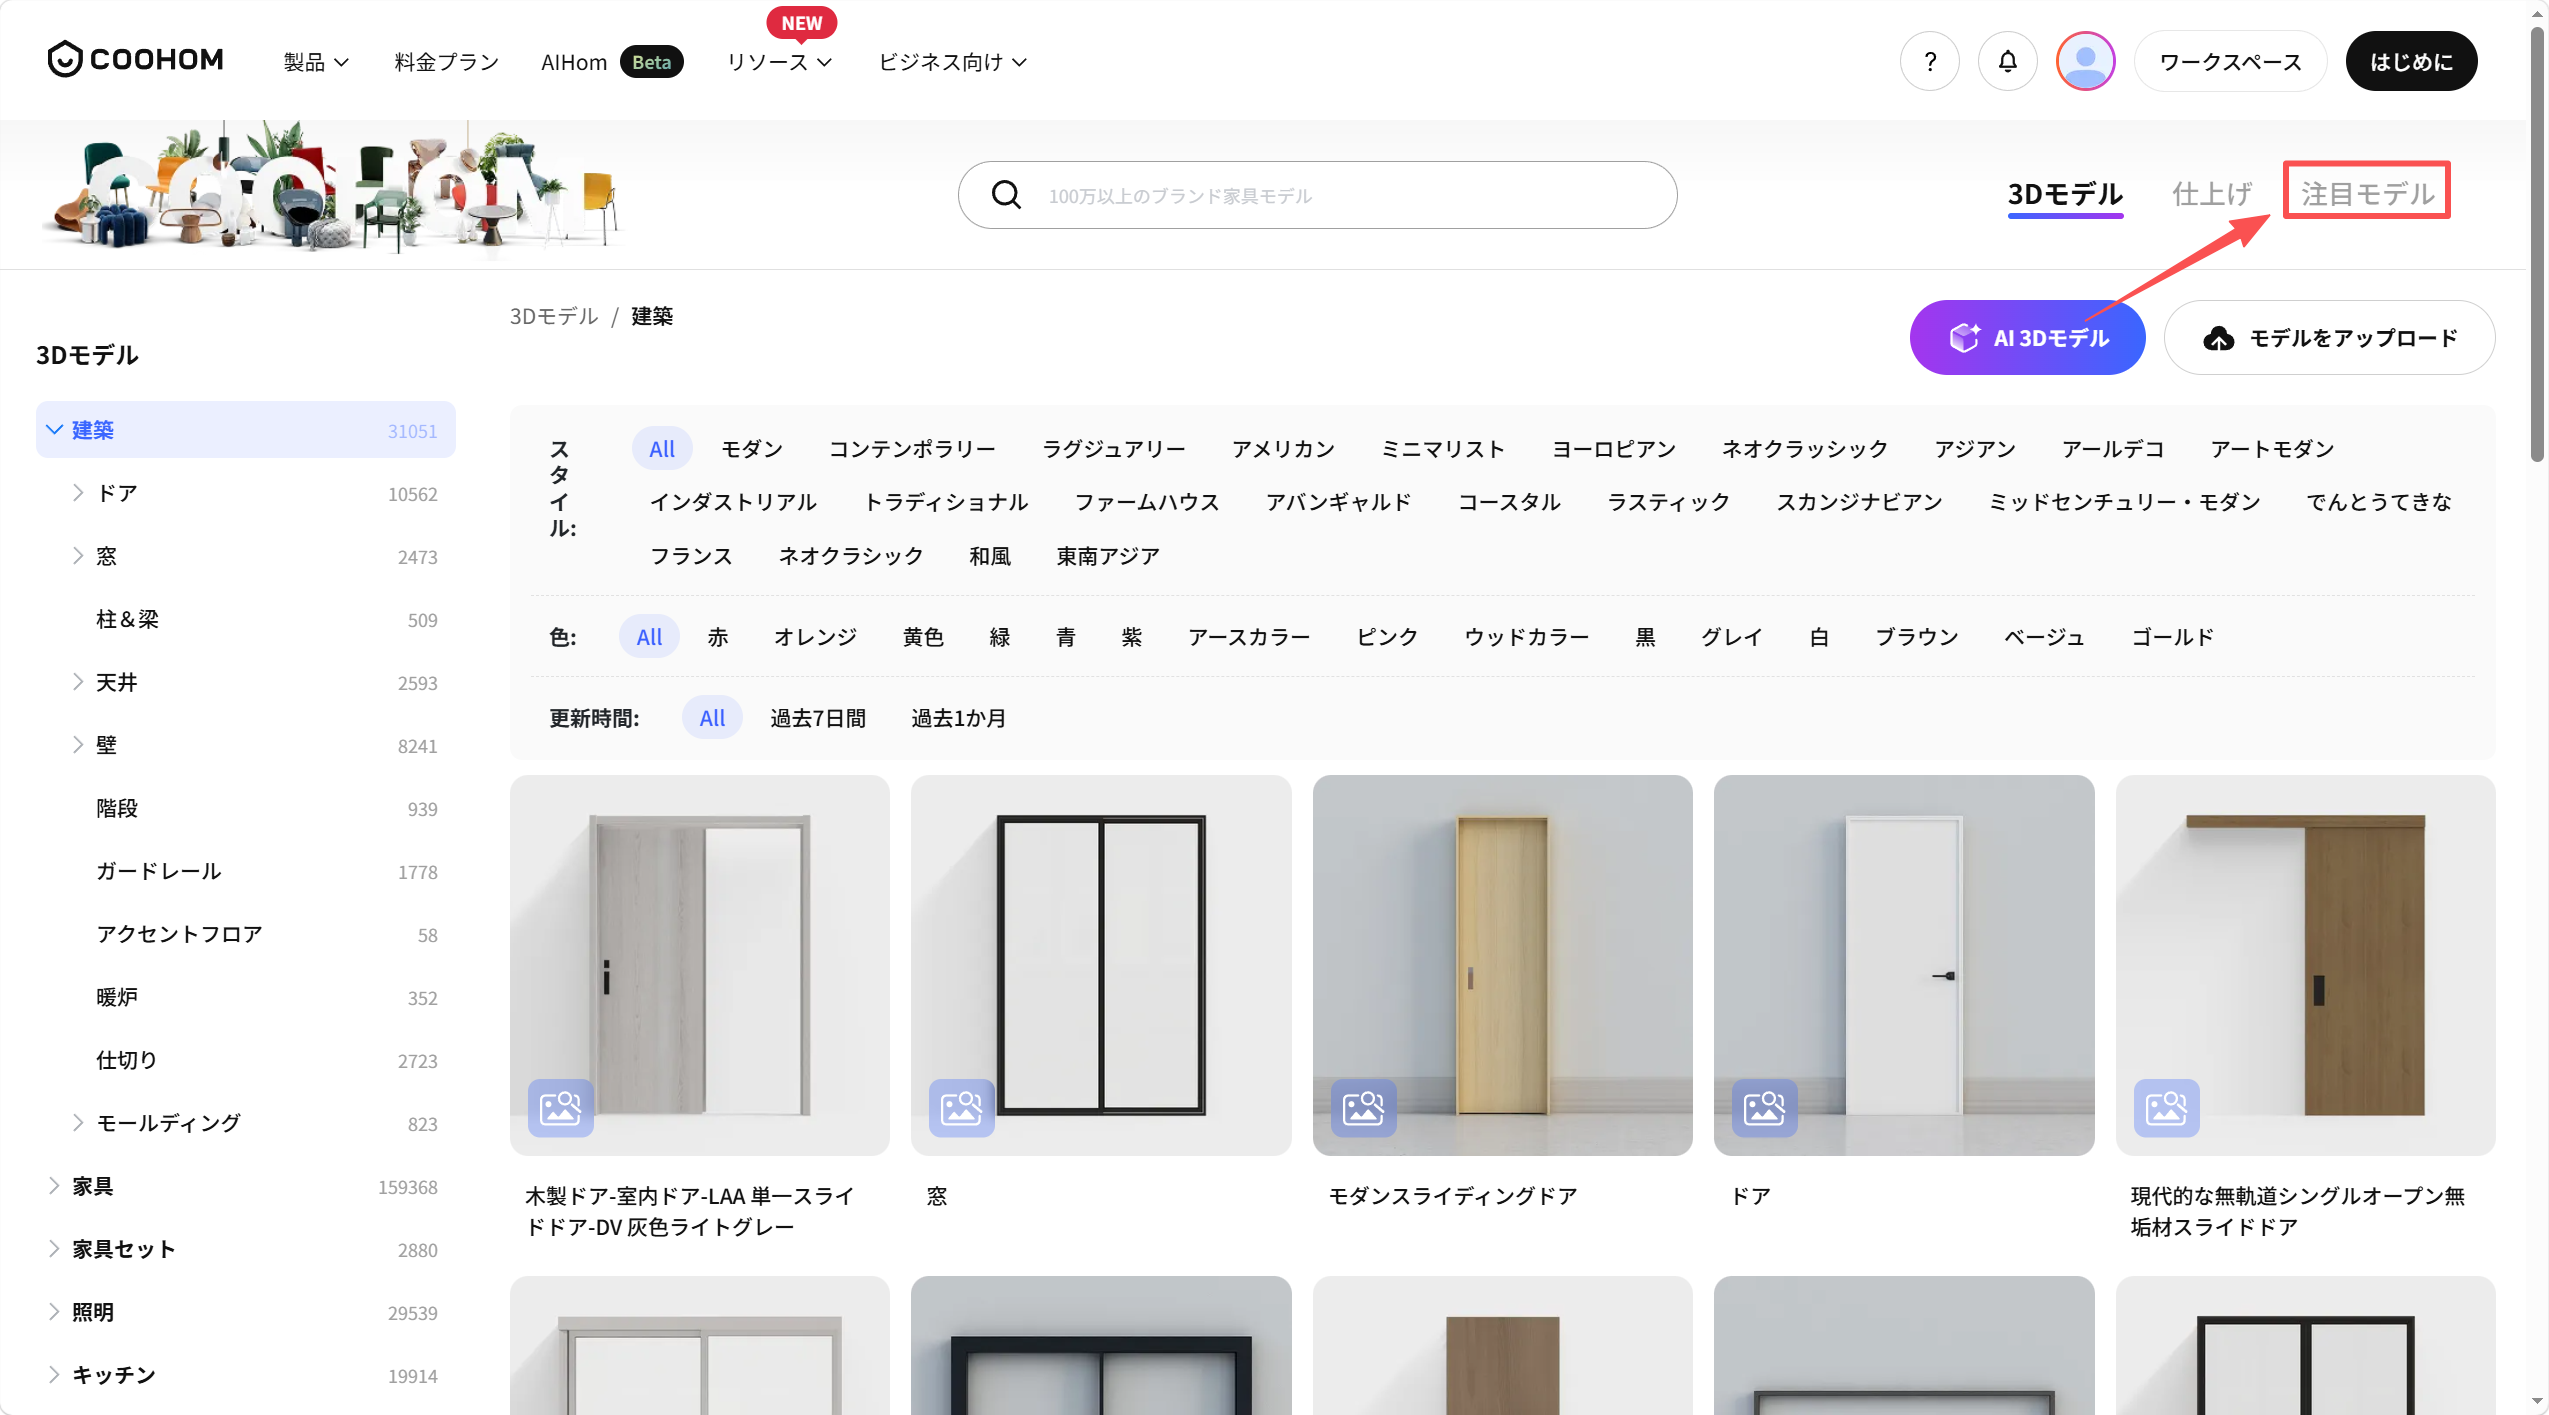This screenshot has height=1415, width=2549.
Task: Open the ビジネス向け dropdown menu
Action: [x=953, y=62]
